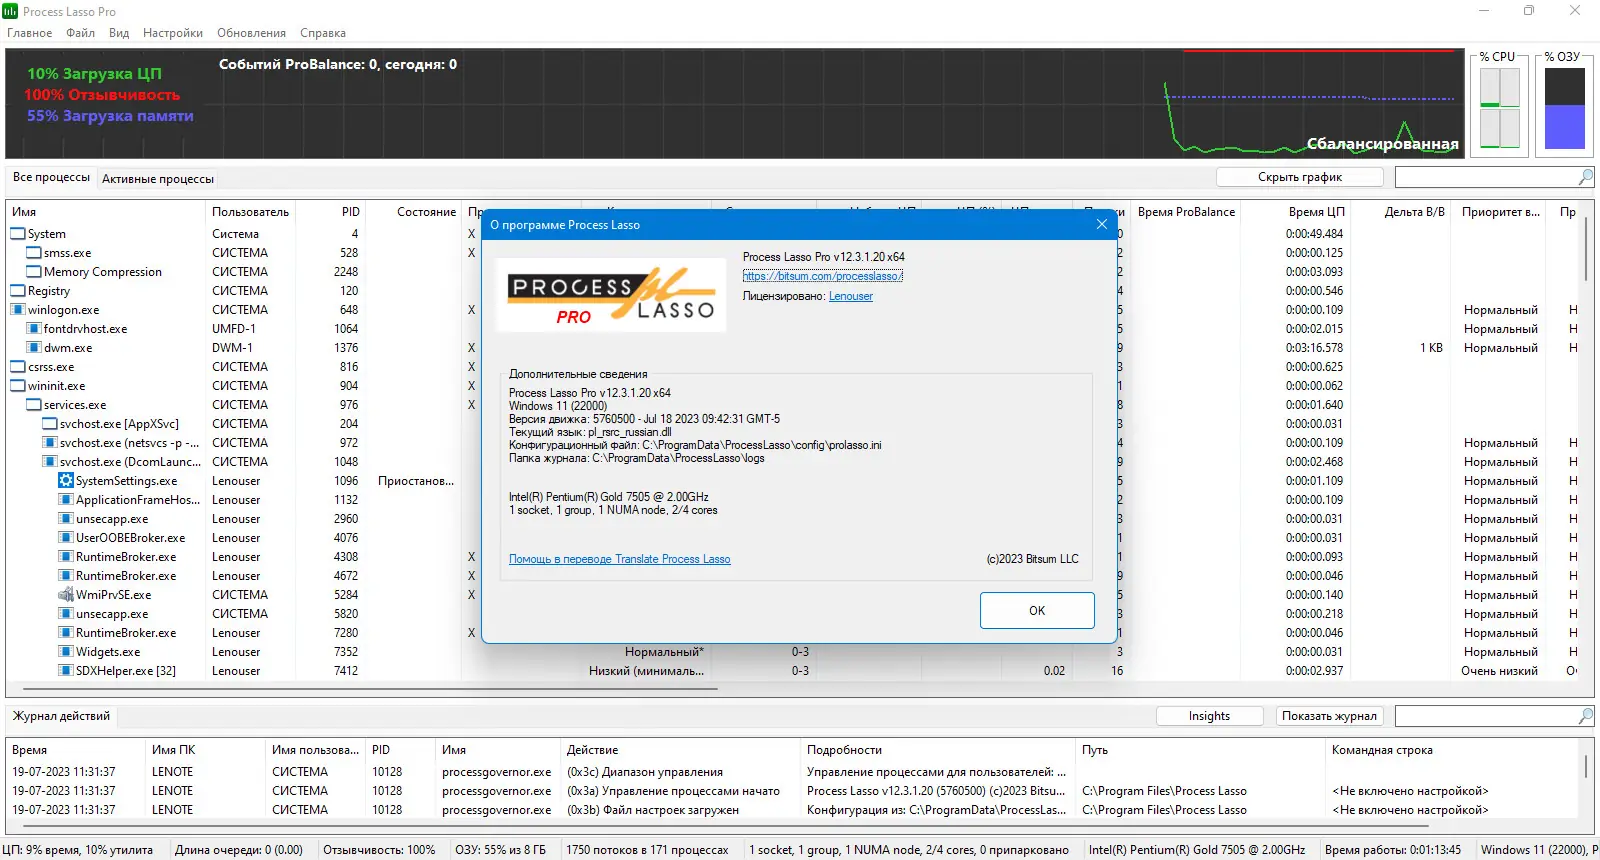Sort processes by Имя column header
This screenshot has width=1600, height=860.
(x=105, y=212)
